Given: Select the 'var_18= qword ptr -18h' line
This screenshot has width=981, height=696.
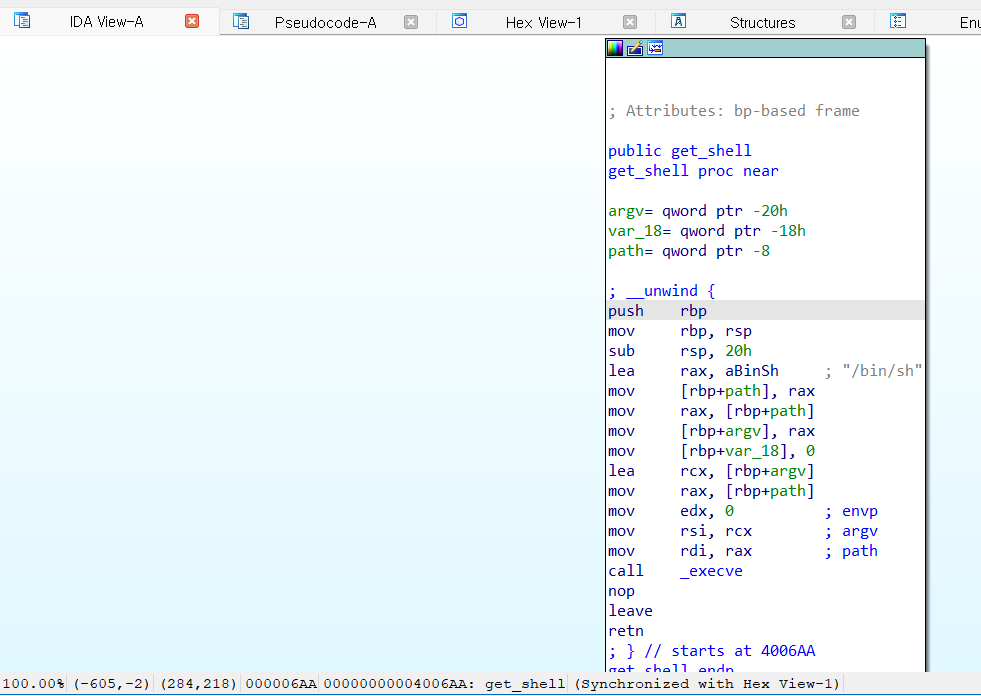Looking at the screenshot, I should click(707, 231).
